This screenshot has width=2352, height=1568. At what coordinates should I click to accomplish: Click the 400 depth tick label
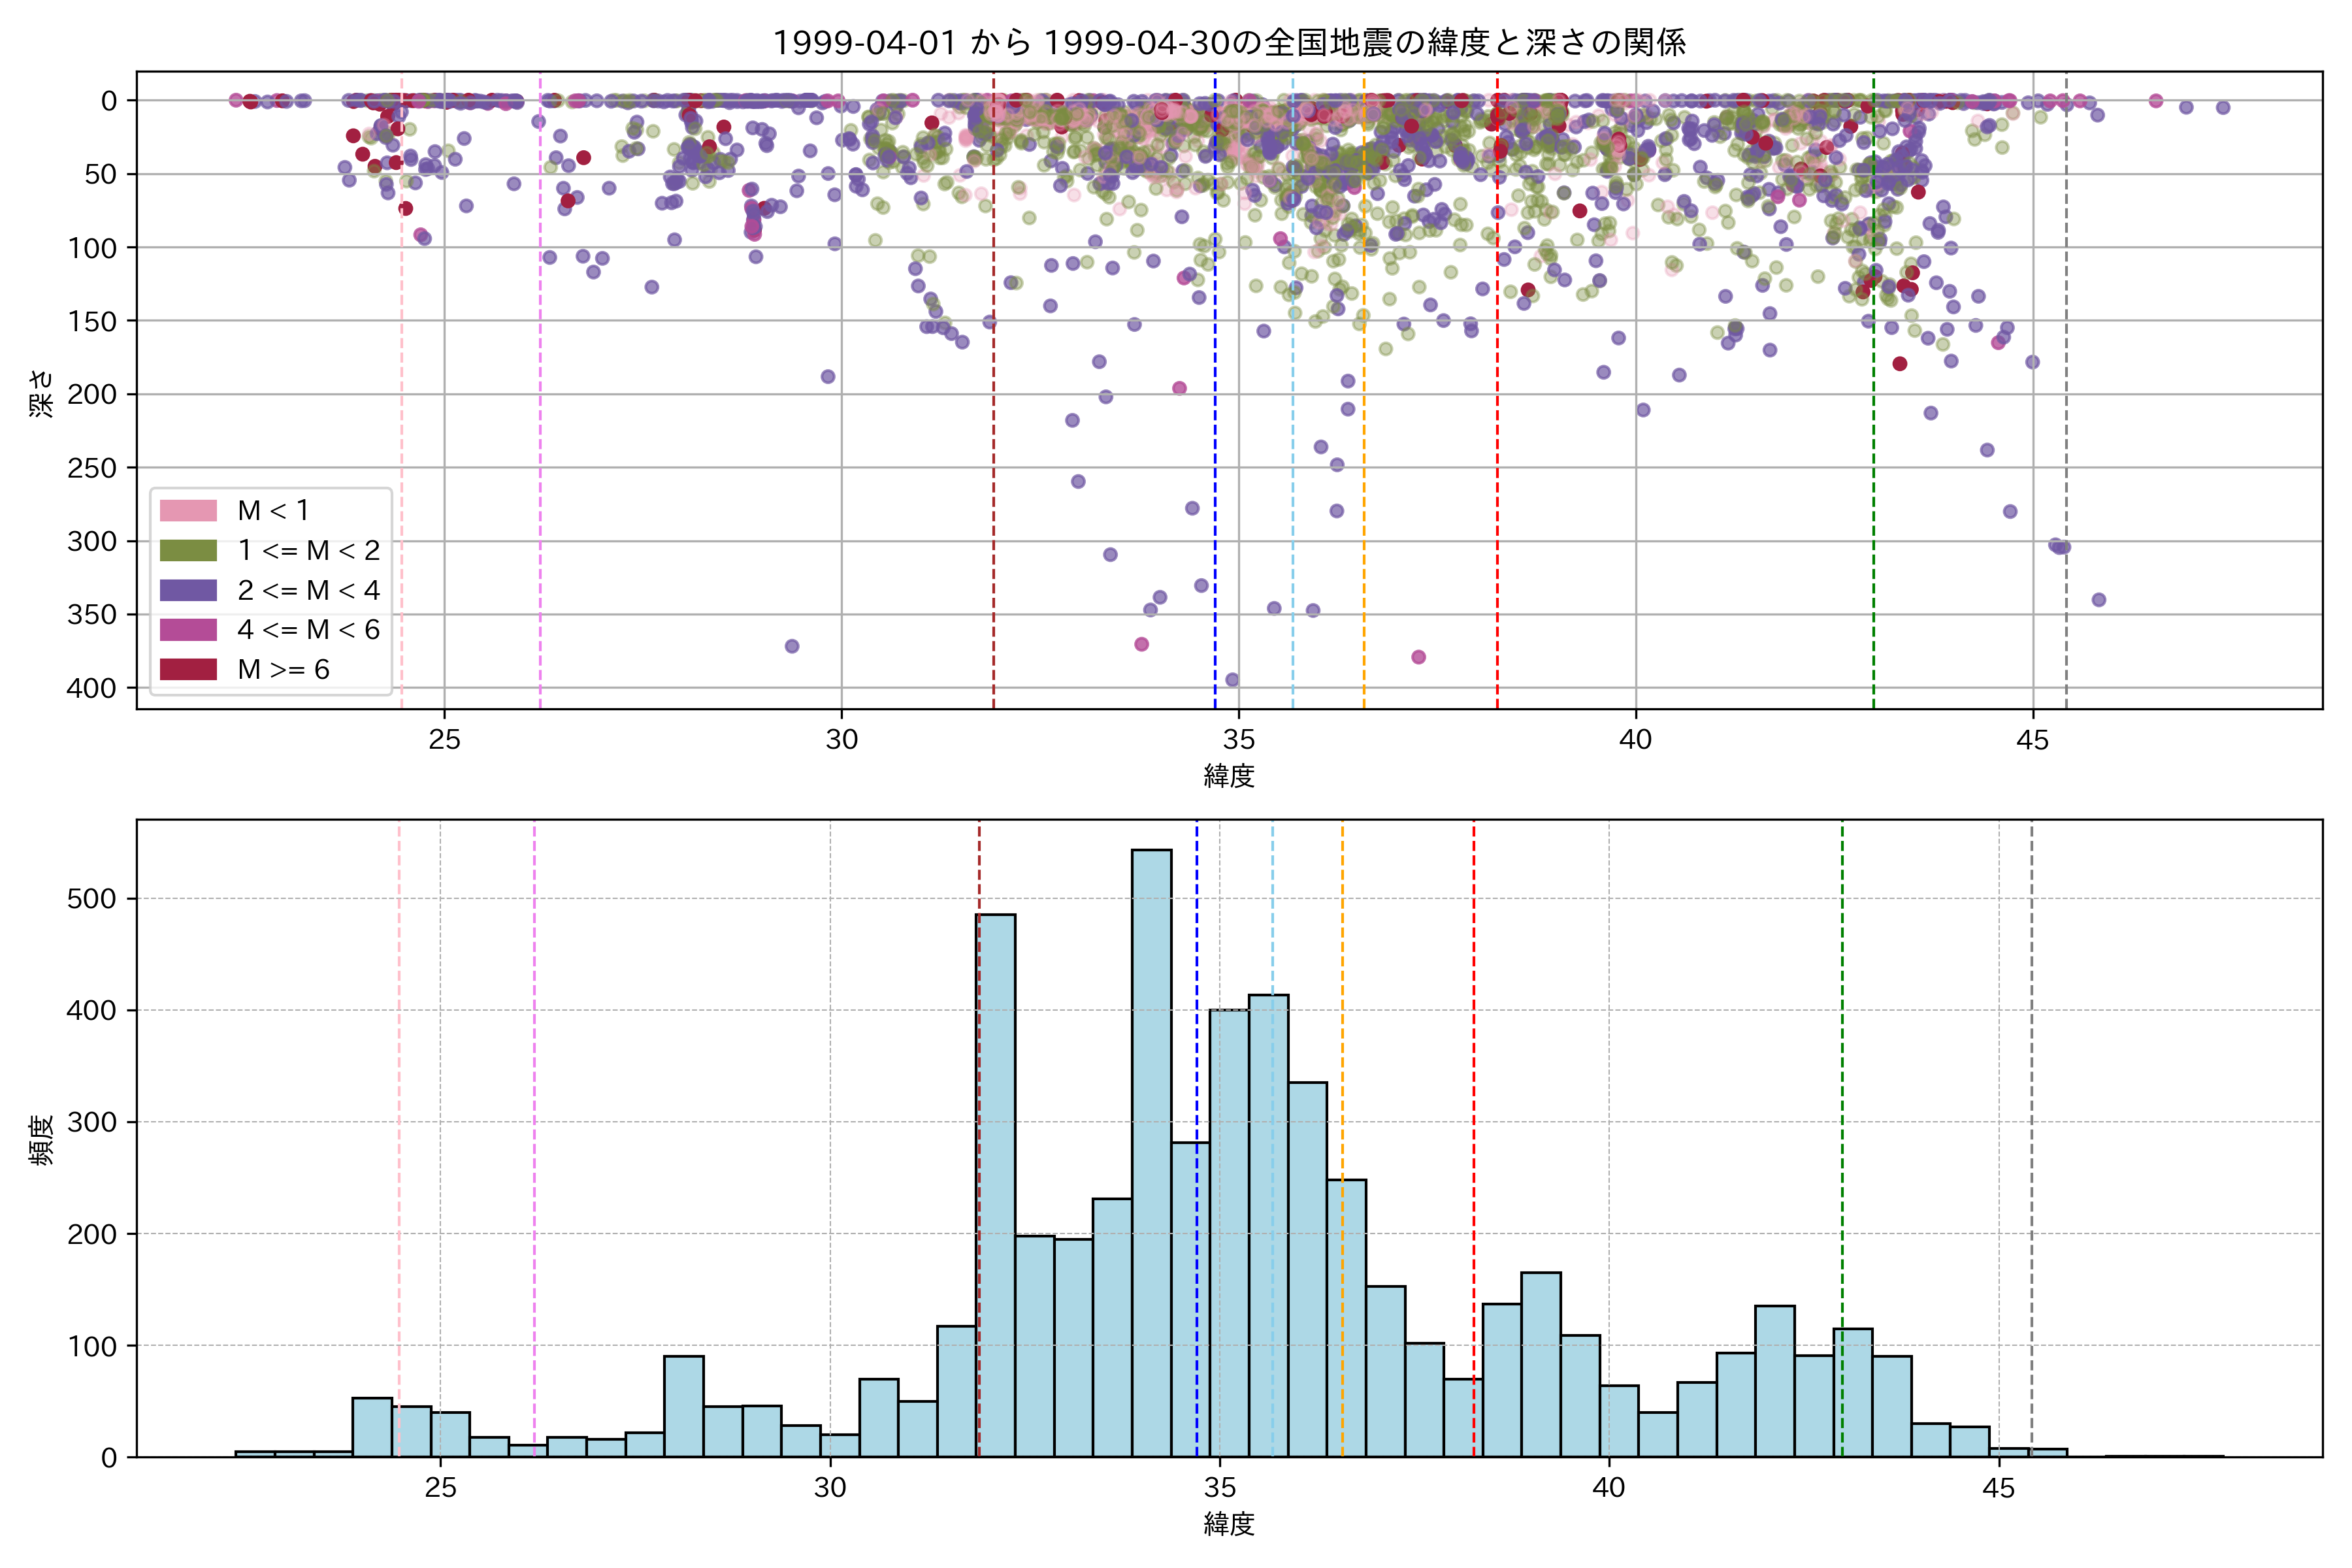[92, 688]
